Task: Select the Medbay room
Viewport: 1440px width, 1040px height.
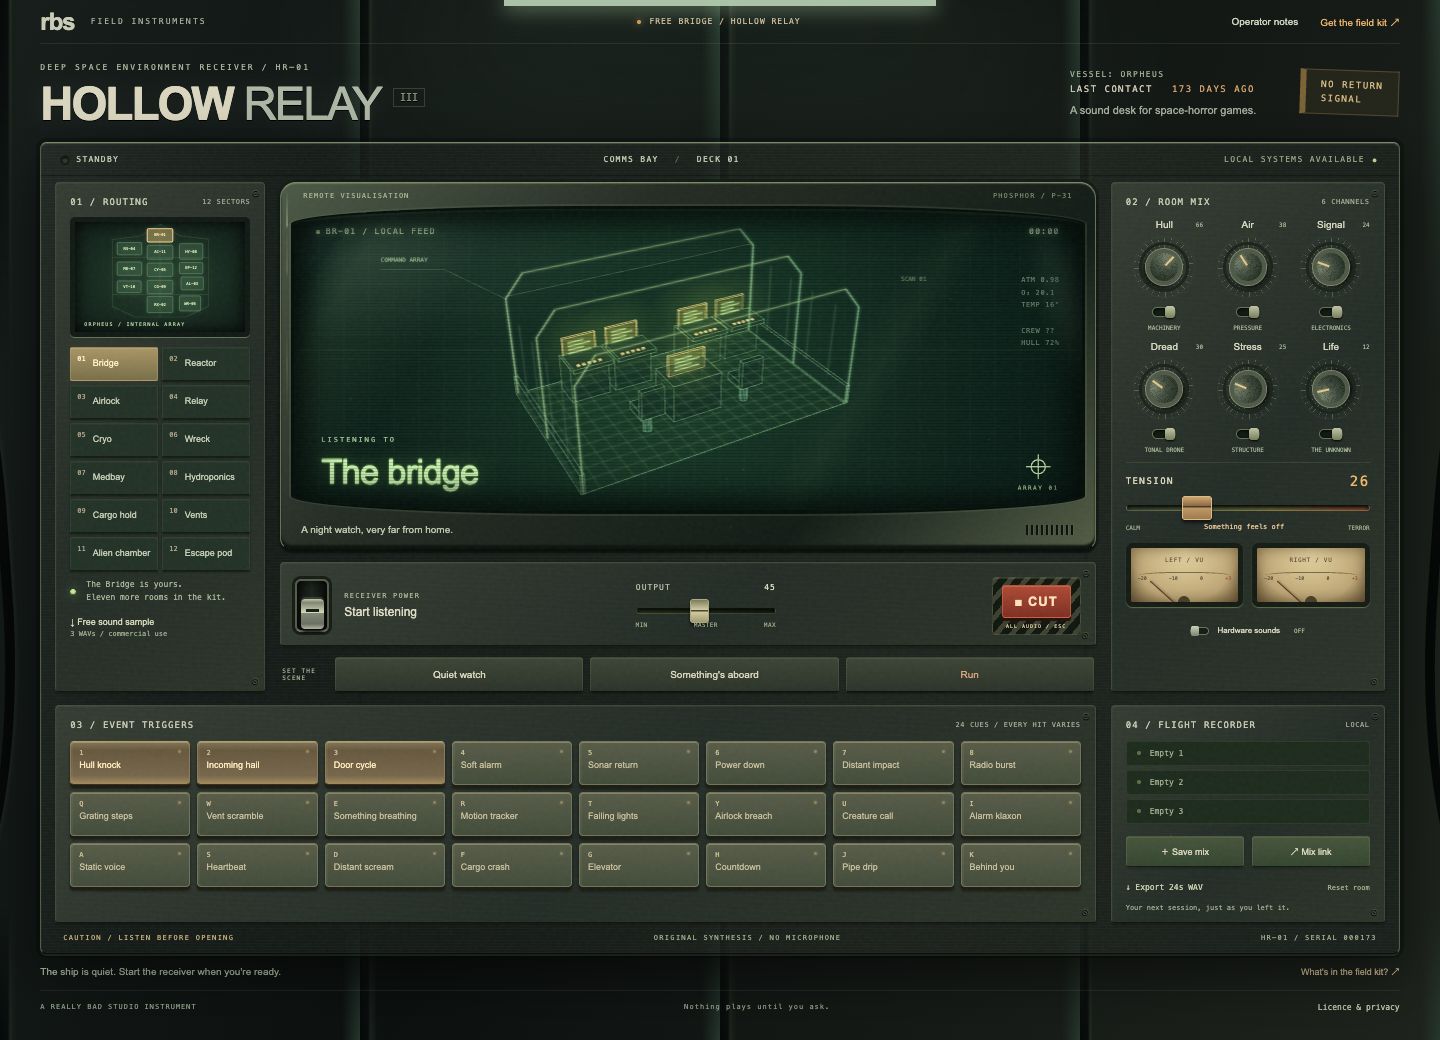Action: coord(114,477)
